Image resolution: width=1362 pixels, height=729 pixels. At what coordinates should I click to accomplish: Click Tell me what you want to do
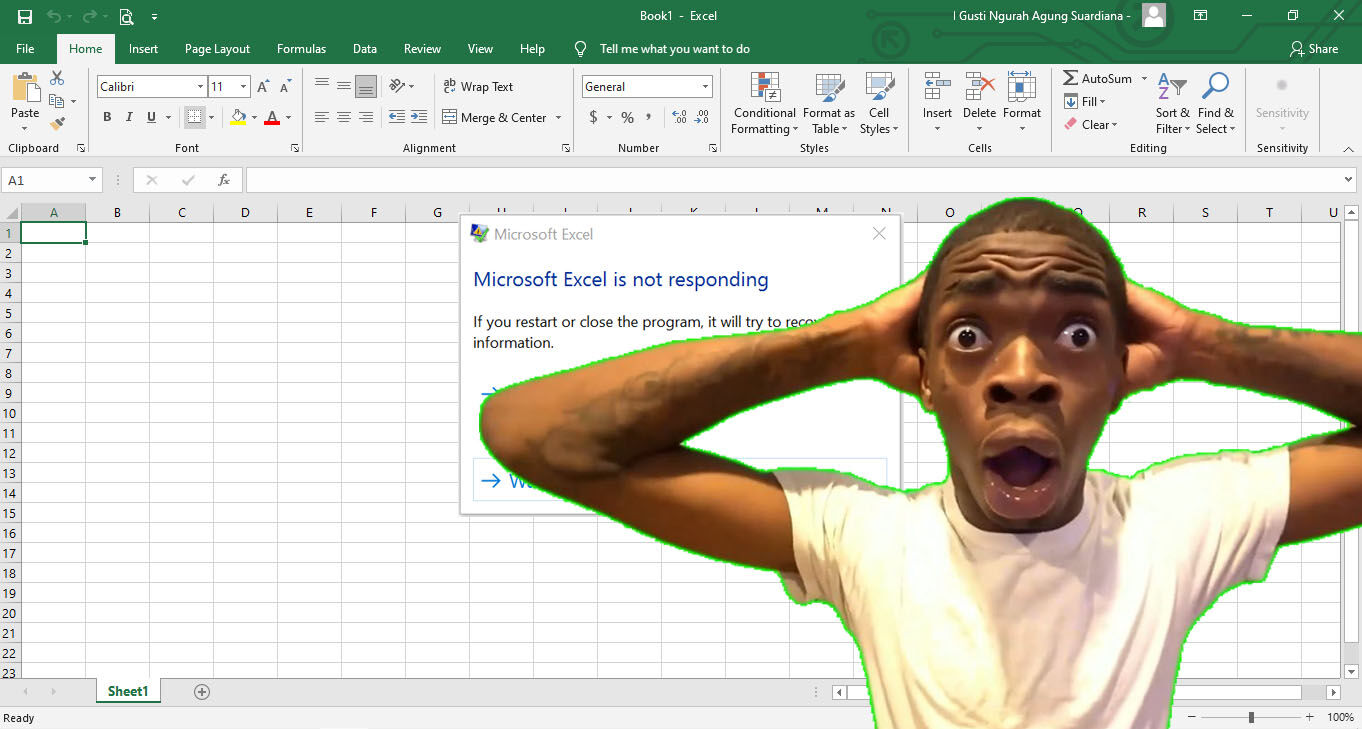coord(674,48)
